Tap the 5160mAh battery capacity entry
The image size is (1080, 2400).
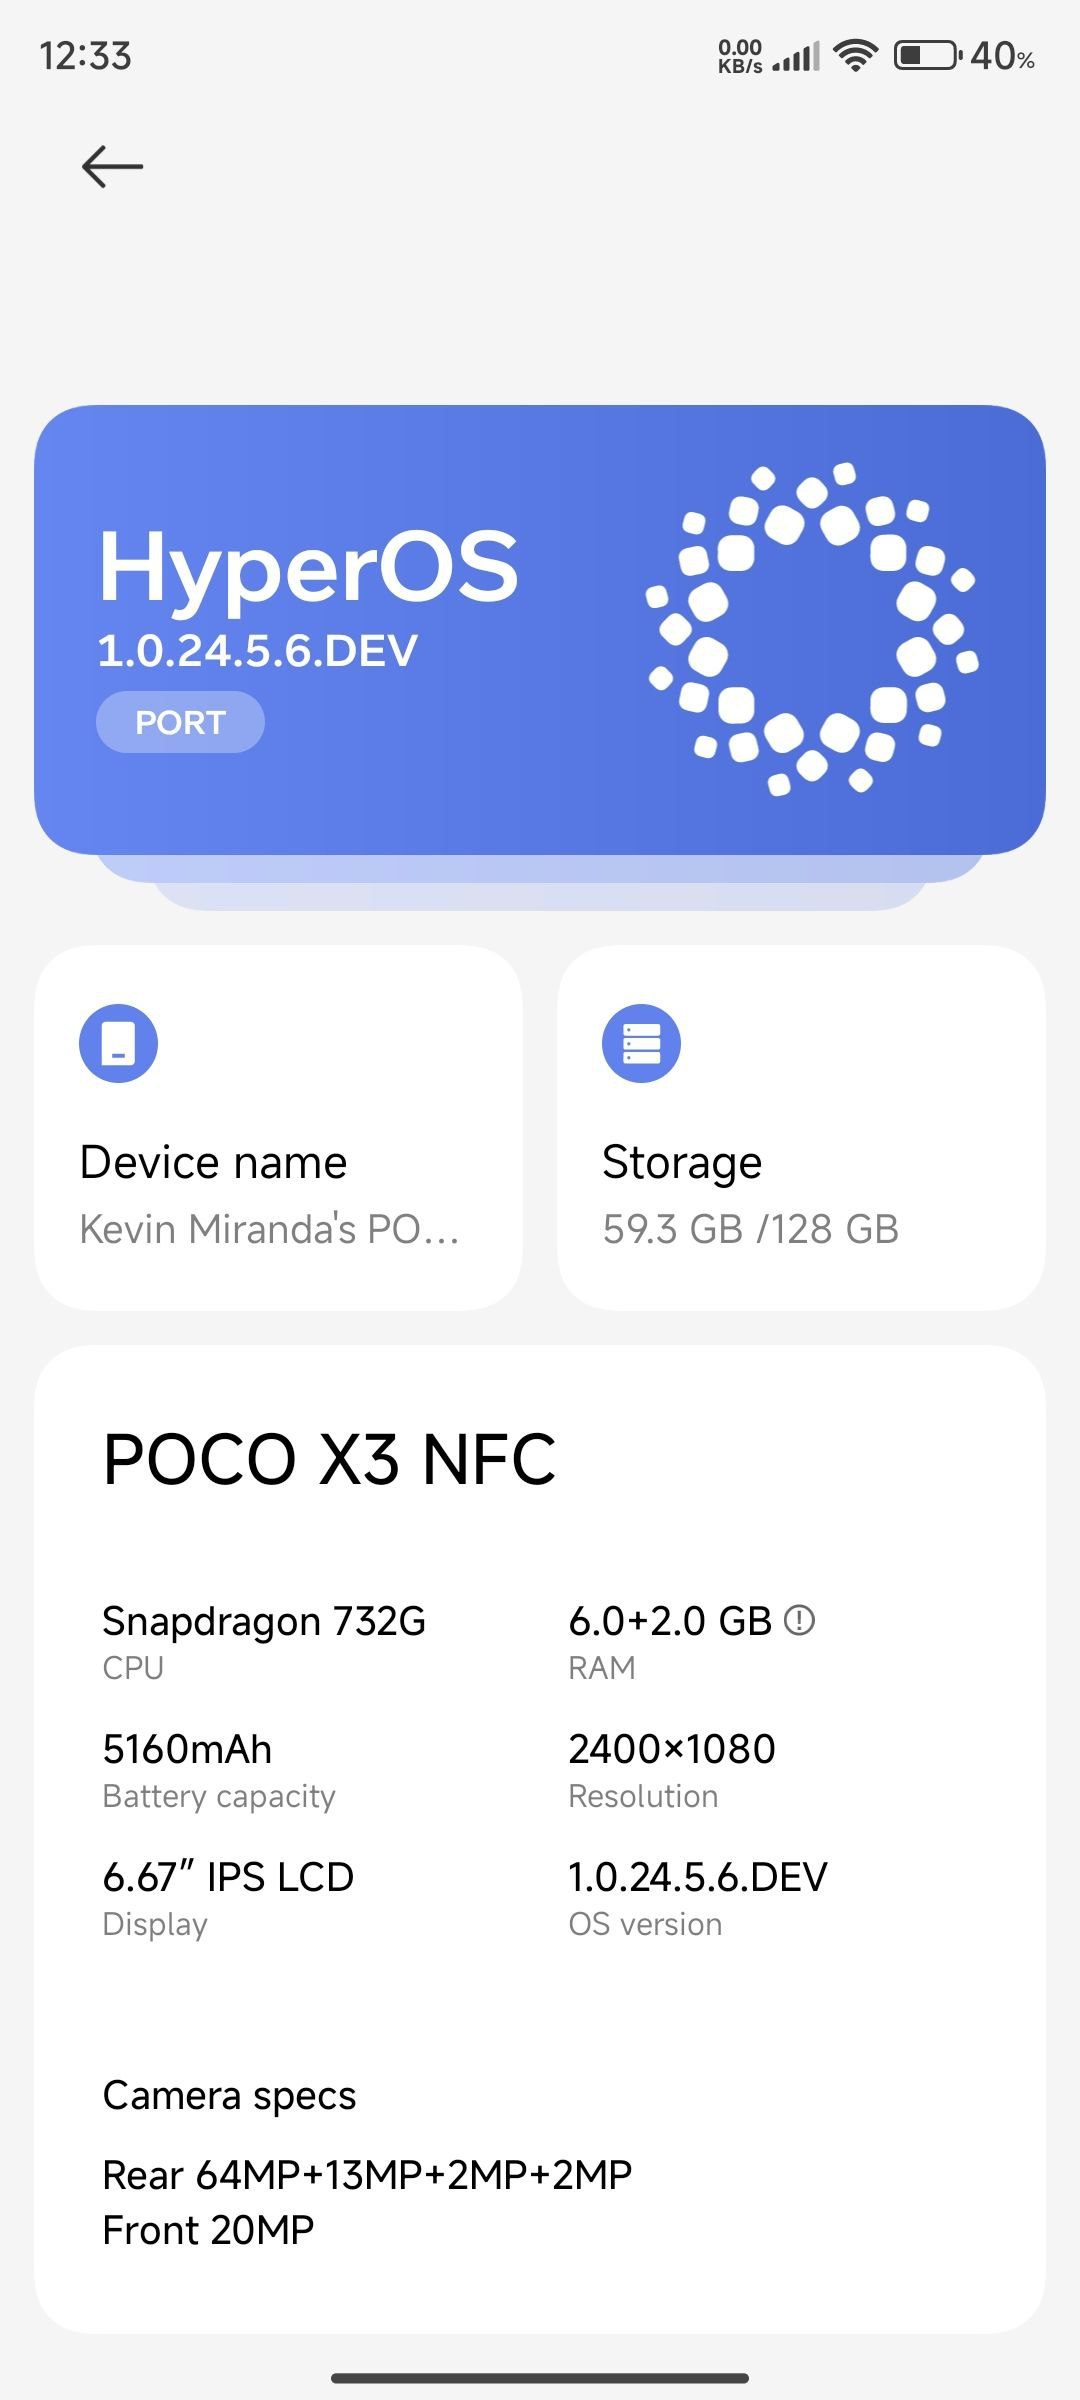[x=218, y=1769]
